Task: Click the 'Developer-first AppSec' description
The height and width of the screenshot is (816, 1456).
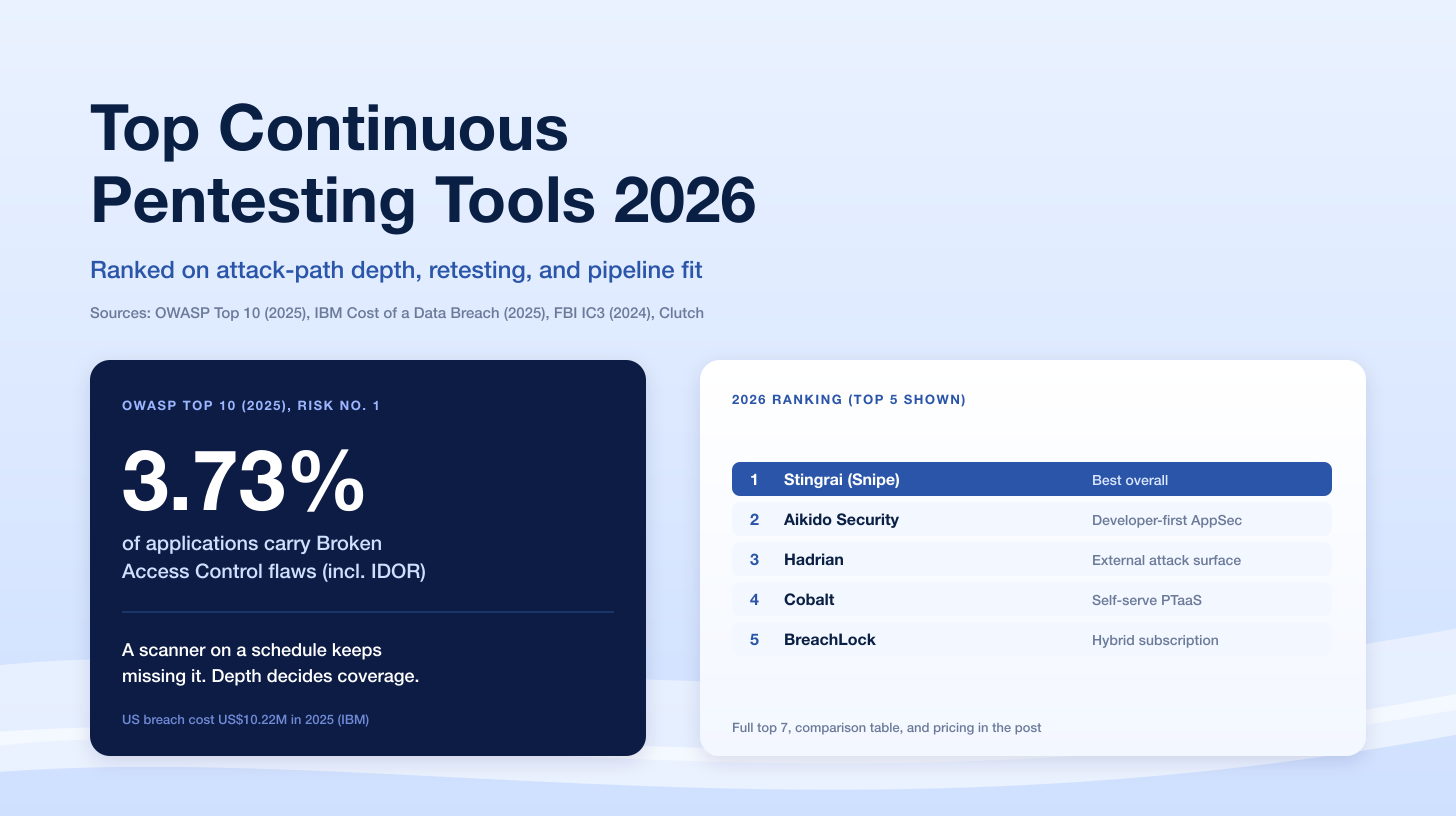Action: [1167, 520]
